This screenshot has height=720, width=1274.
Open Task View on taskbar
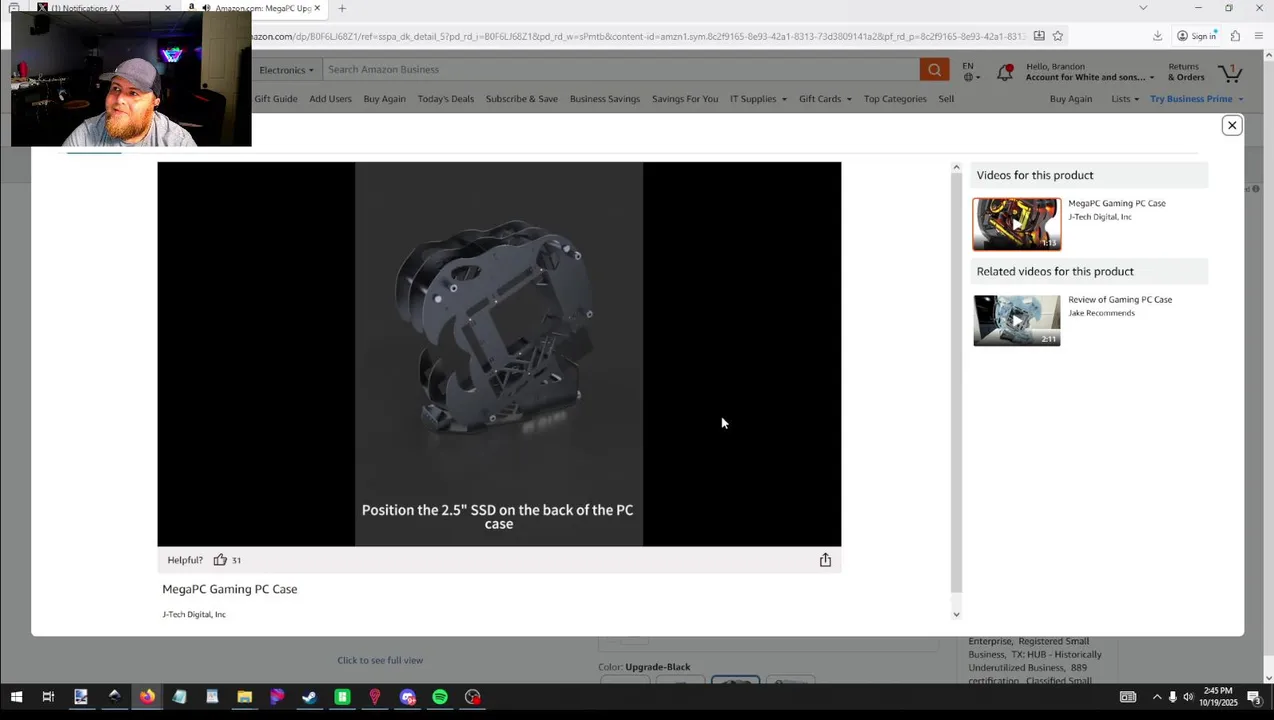(48, 697)
